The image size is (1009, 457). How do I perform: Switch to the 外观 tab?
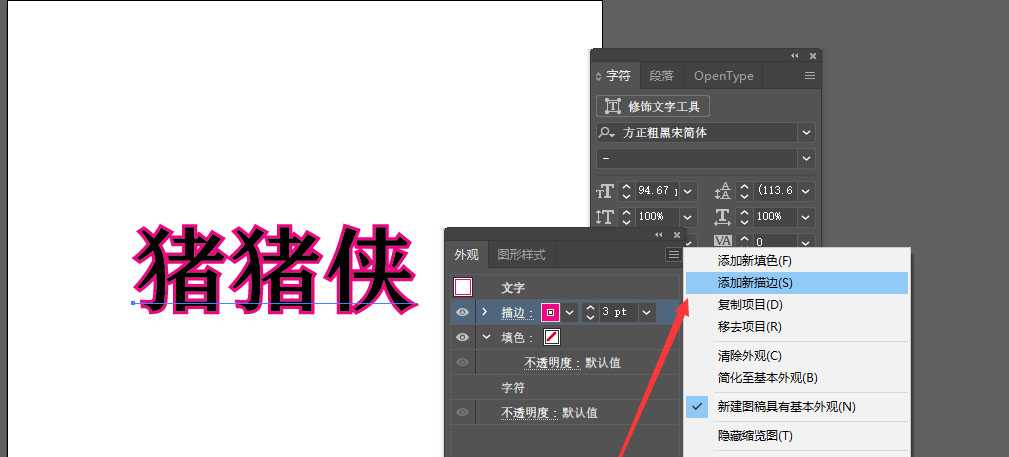pyautogui.click(x=467, y=255)
